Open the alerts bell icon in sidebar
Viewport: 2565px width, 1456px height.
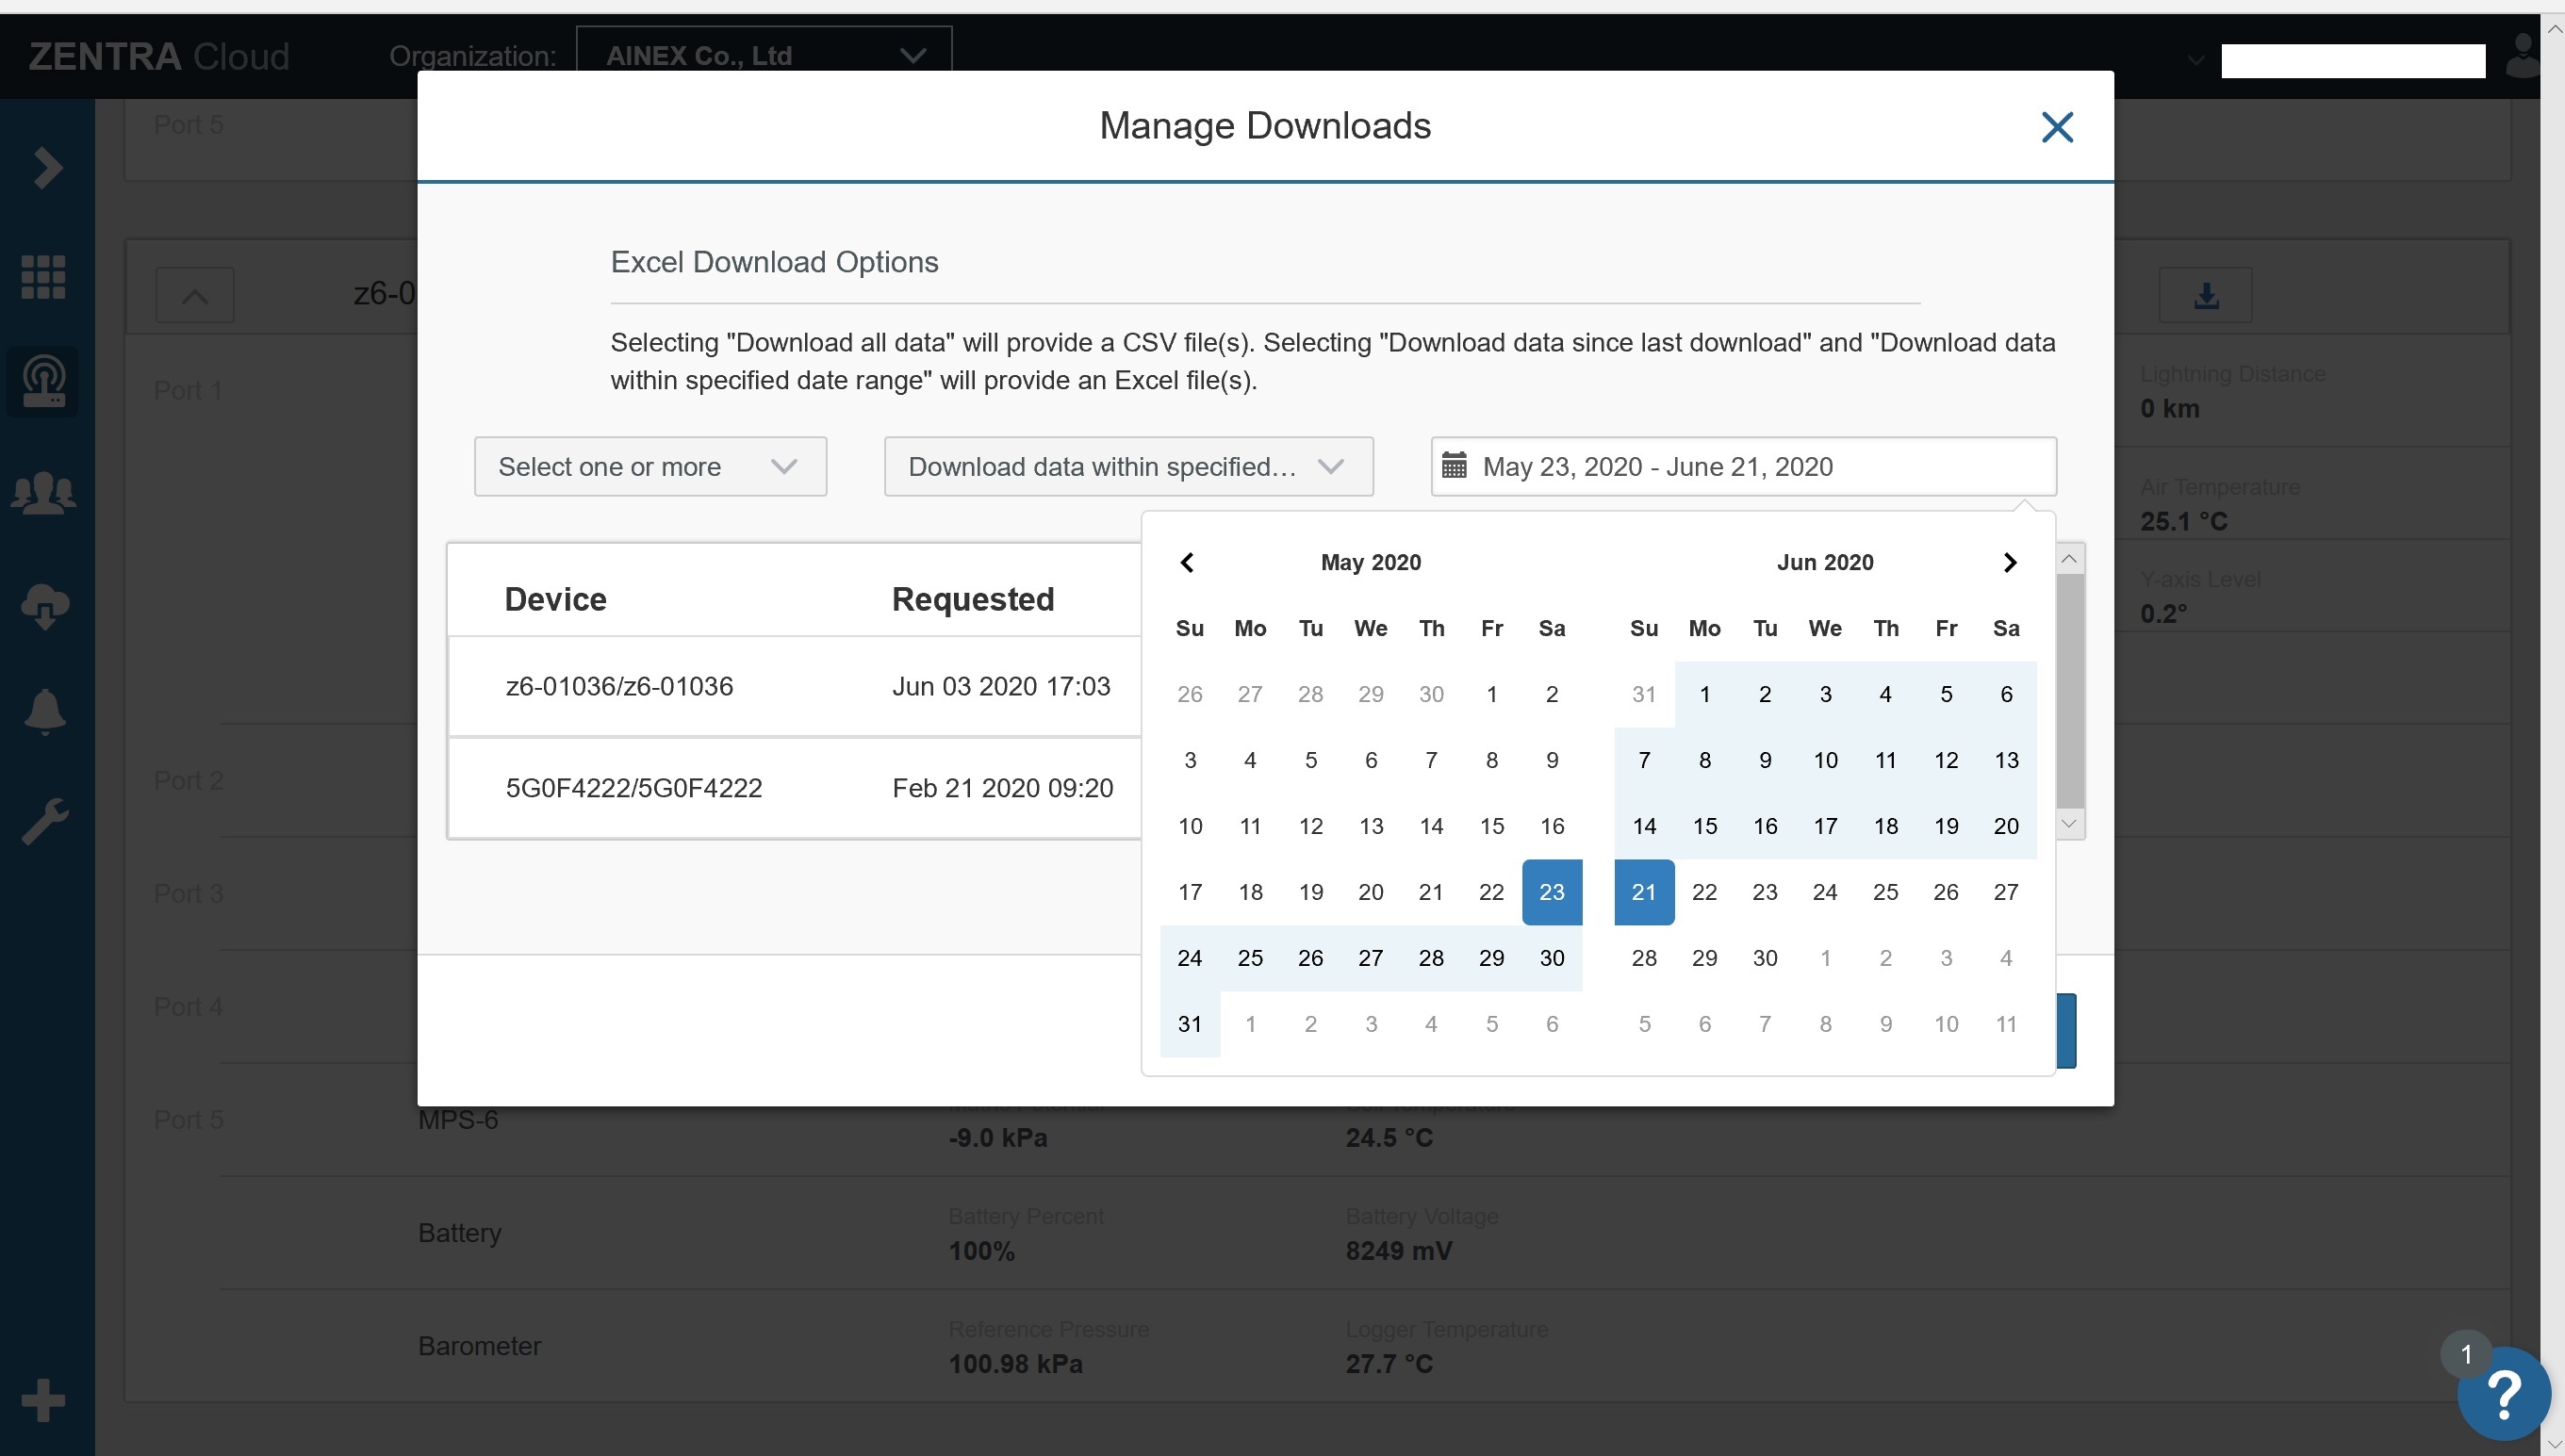[45, 712]
